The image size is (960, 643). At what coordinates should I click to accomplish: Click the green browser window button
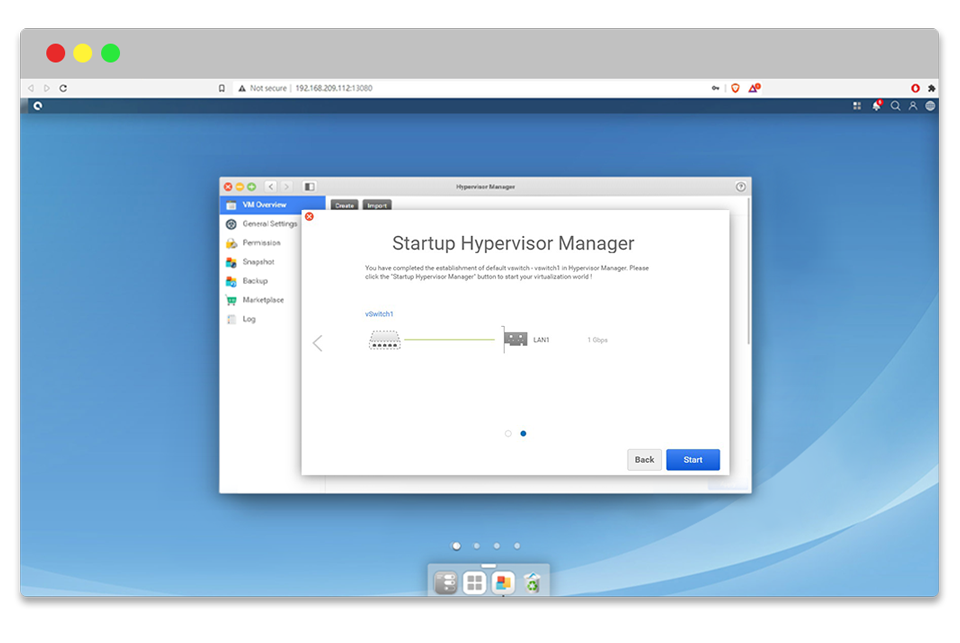coord(110,53)
